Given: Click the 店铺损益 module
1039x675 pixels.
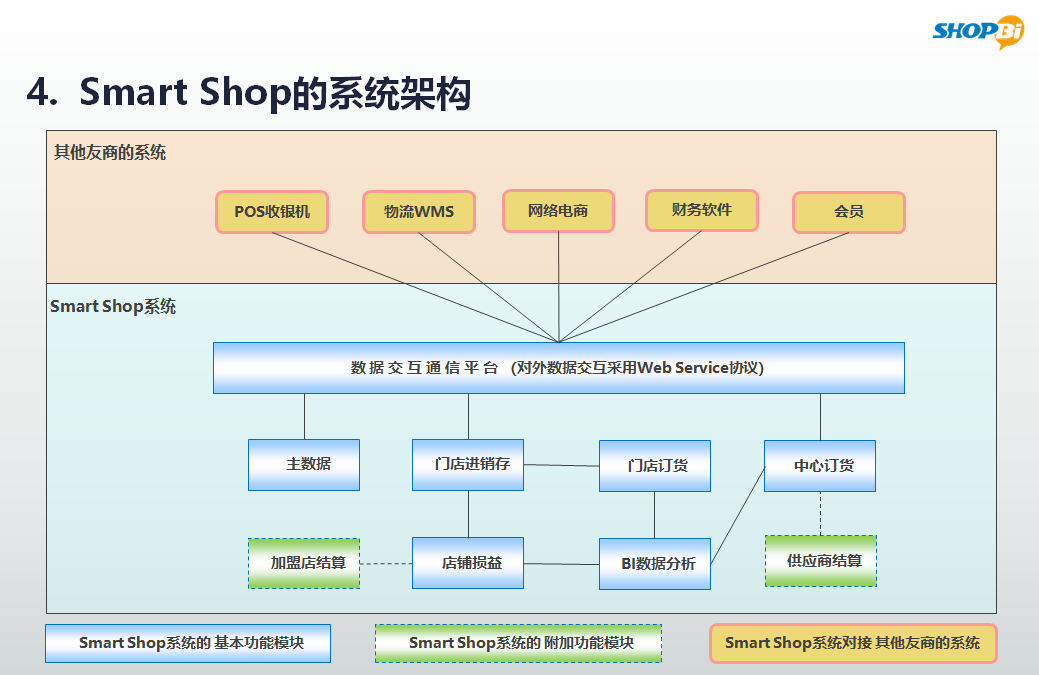Looking at the screenshot, I should pos(468,563).
